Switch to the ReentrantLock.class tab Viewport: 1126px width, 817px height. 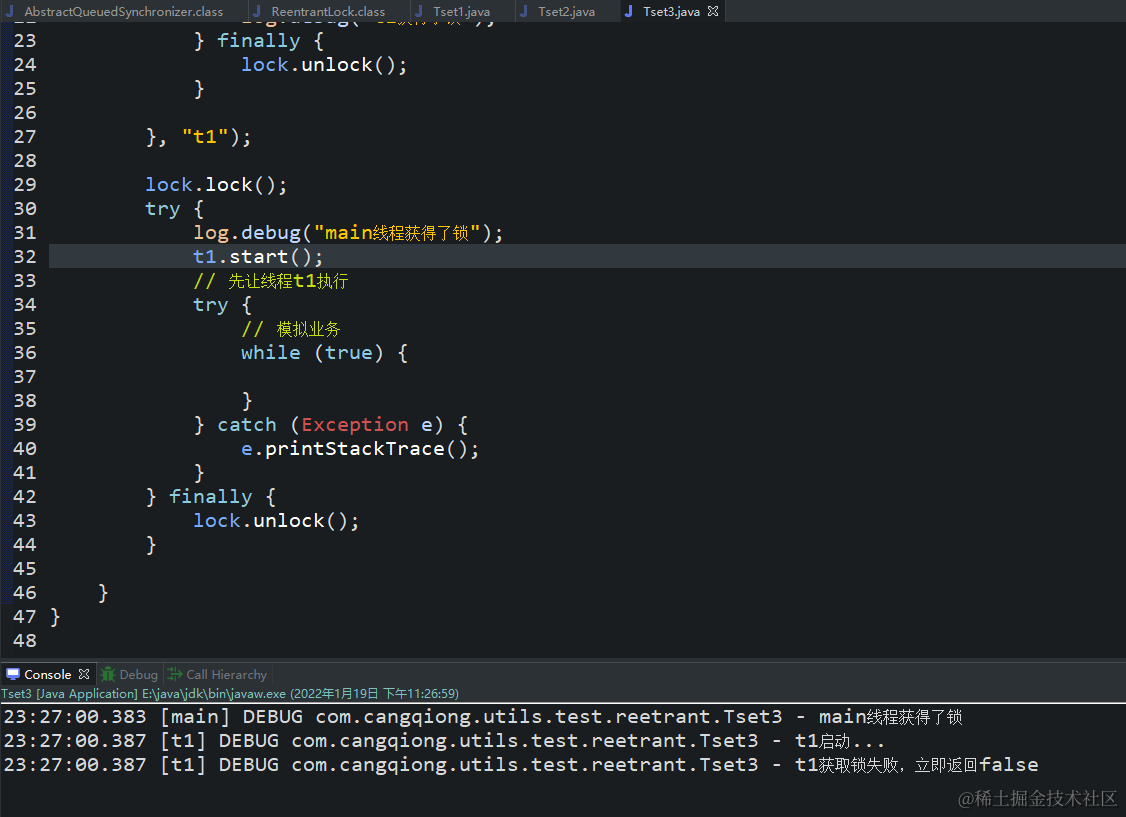click(x=327, y=11)
